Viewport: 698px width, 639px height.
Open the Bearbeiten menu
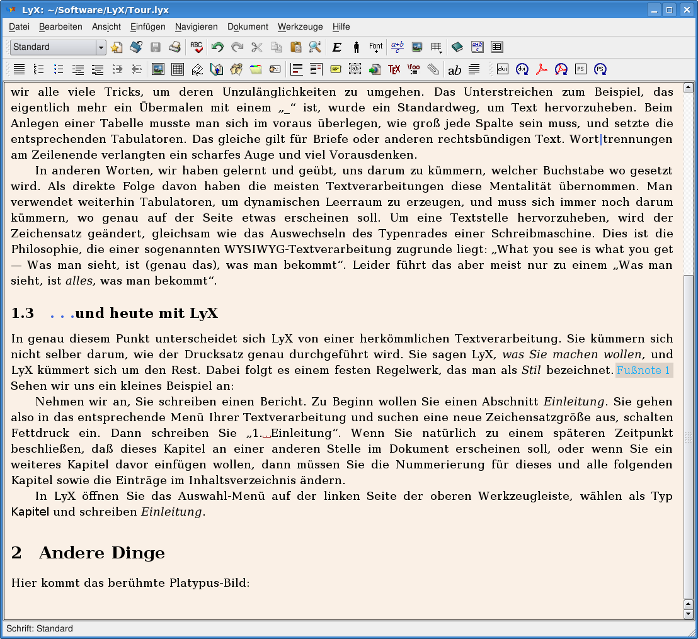click(61, 27)
